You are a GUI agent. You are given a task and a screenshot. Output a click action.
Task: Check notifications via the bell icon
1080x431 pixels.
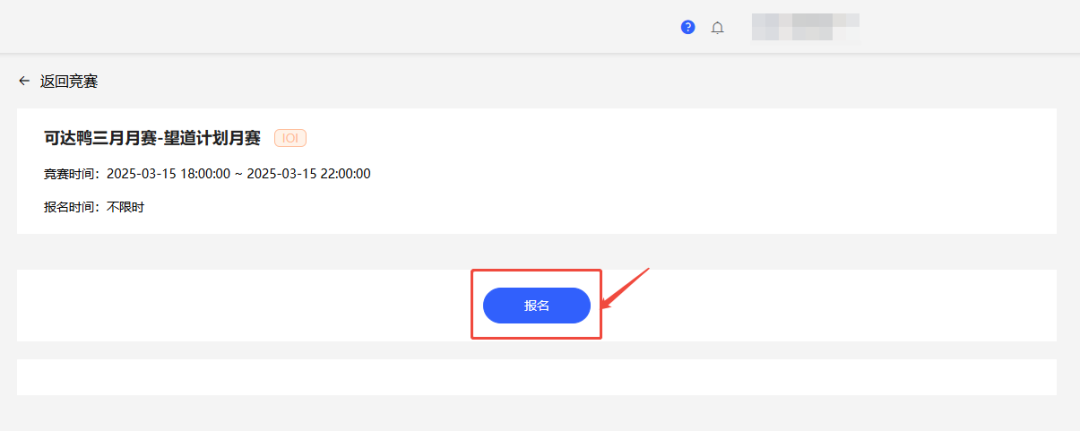click(x=718, y=28)
